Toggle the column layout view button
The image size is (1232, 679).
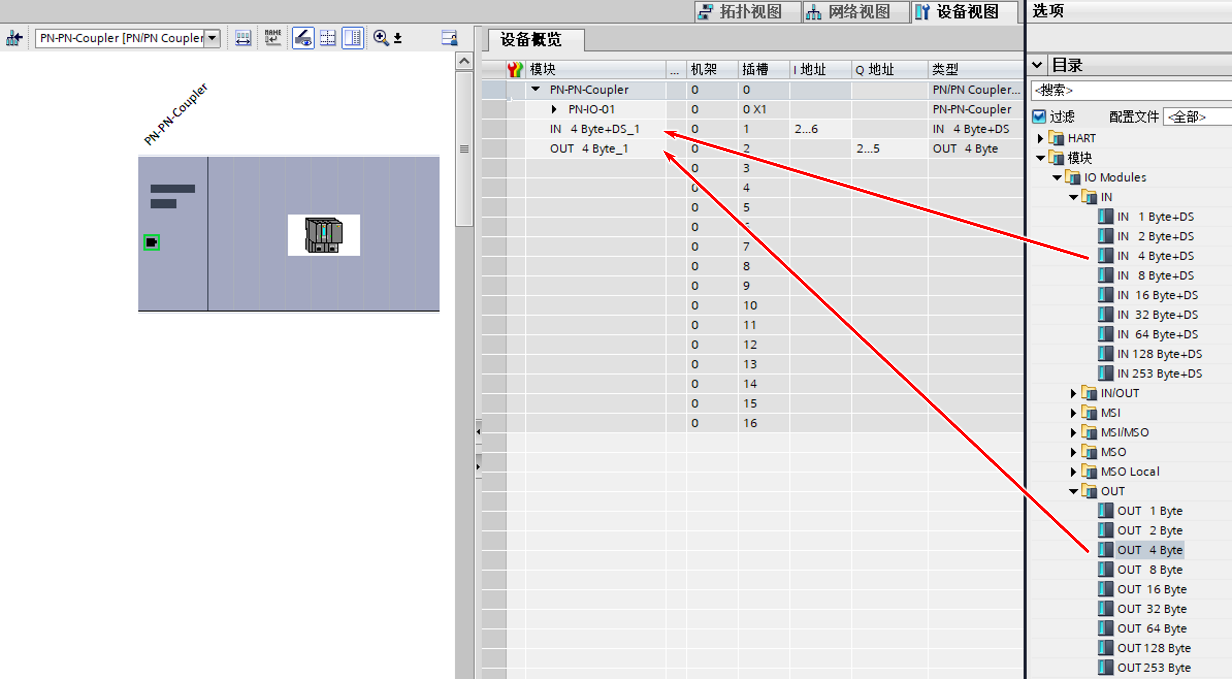click(352, 38)
